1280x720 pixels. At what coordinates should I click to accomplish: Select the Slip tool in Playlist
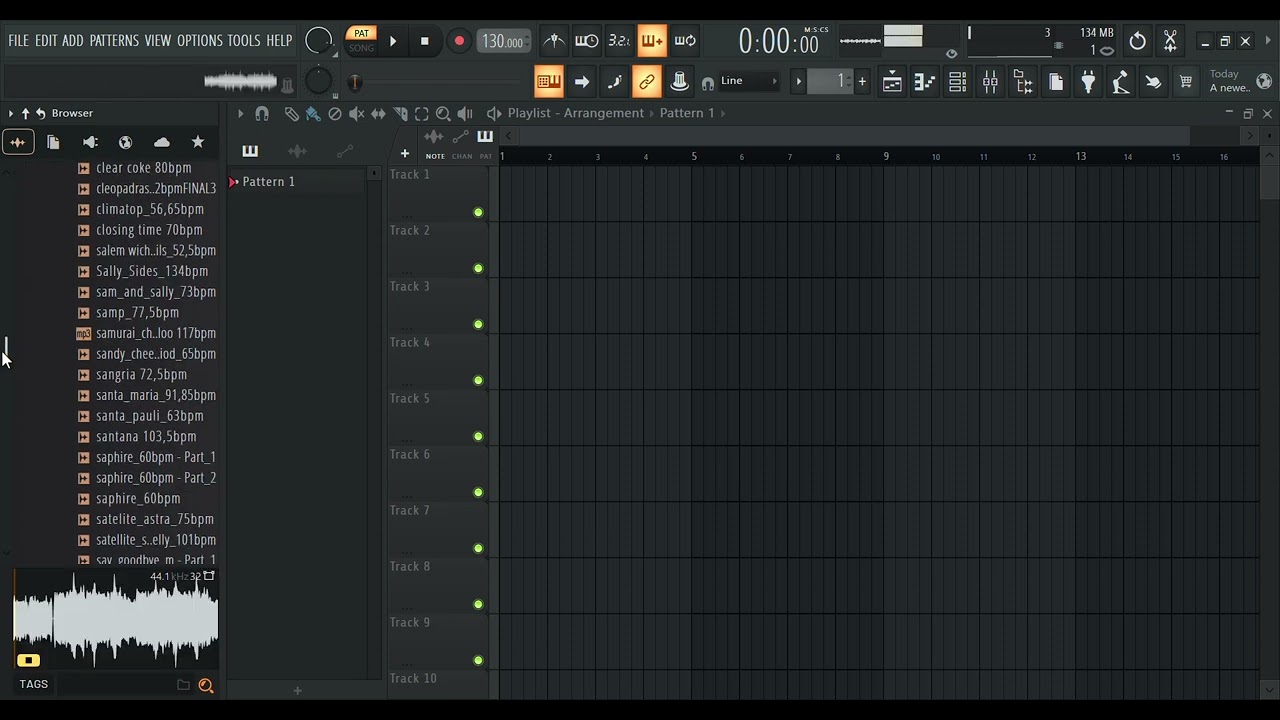click(x=378, y=114)
